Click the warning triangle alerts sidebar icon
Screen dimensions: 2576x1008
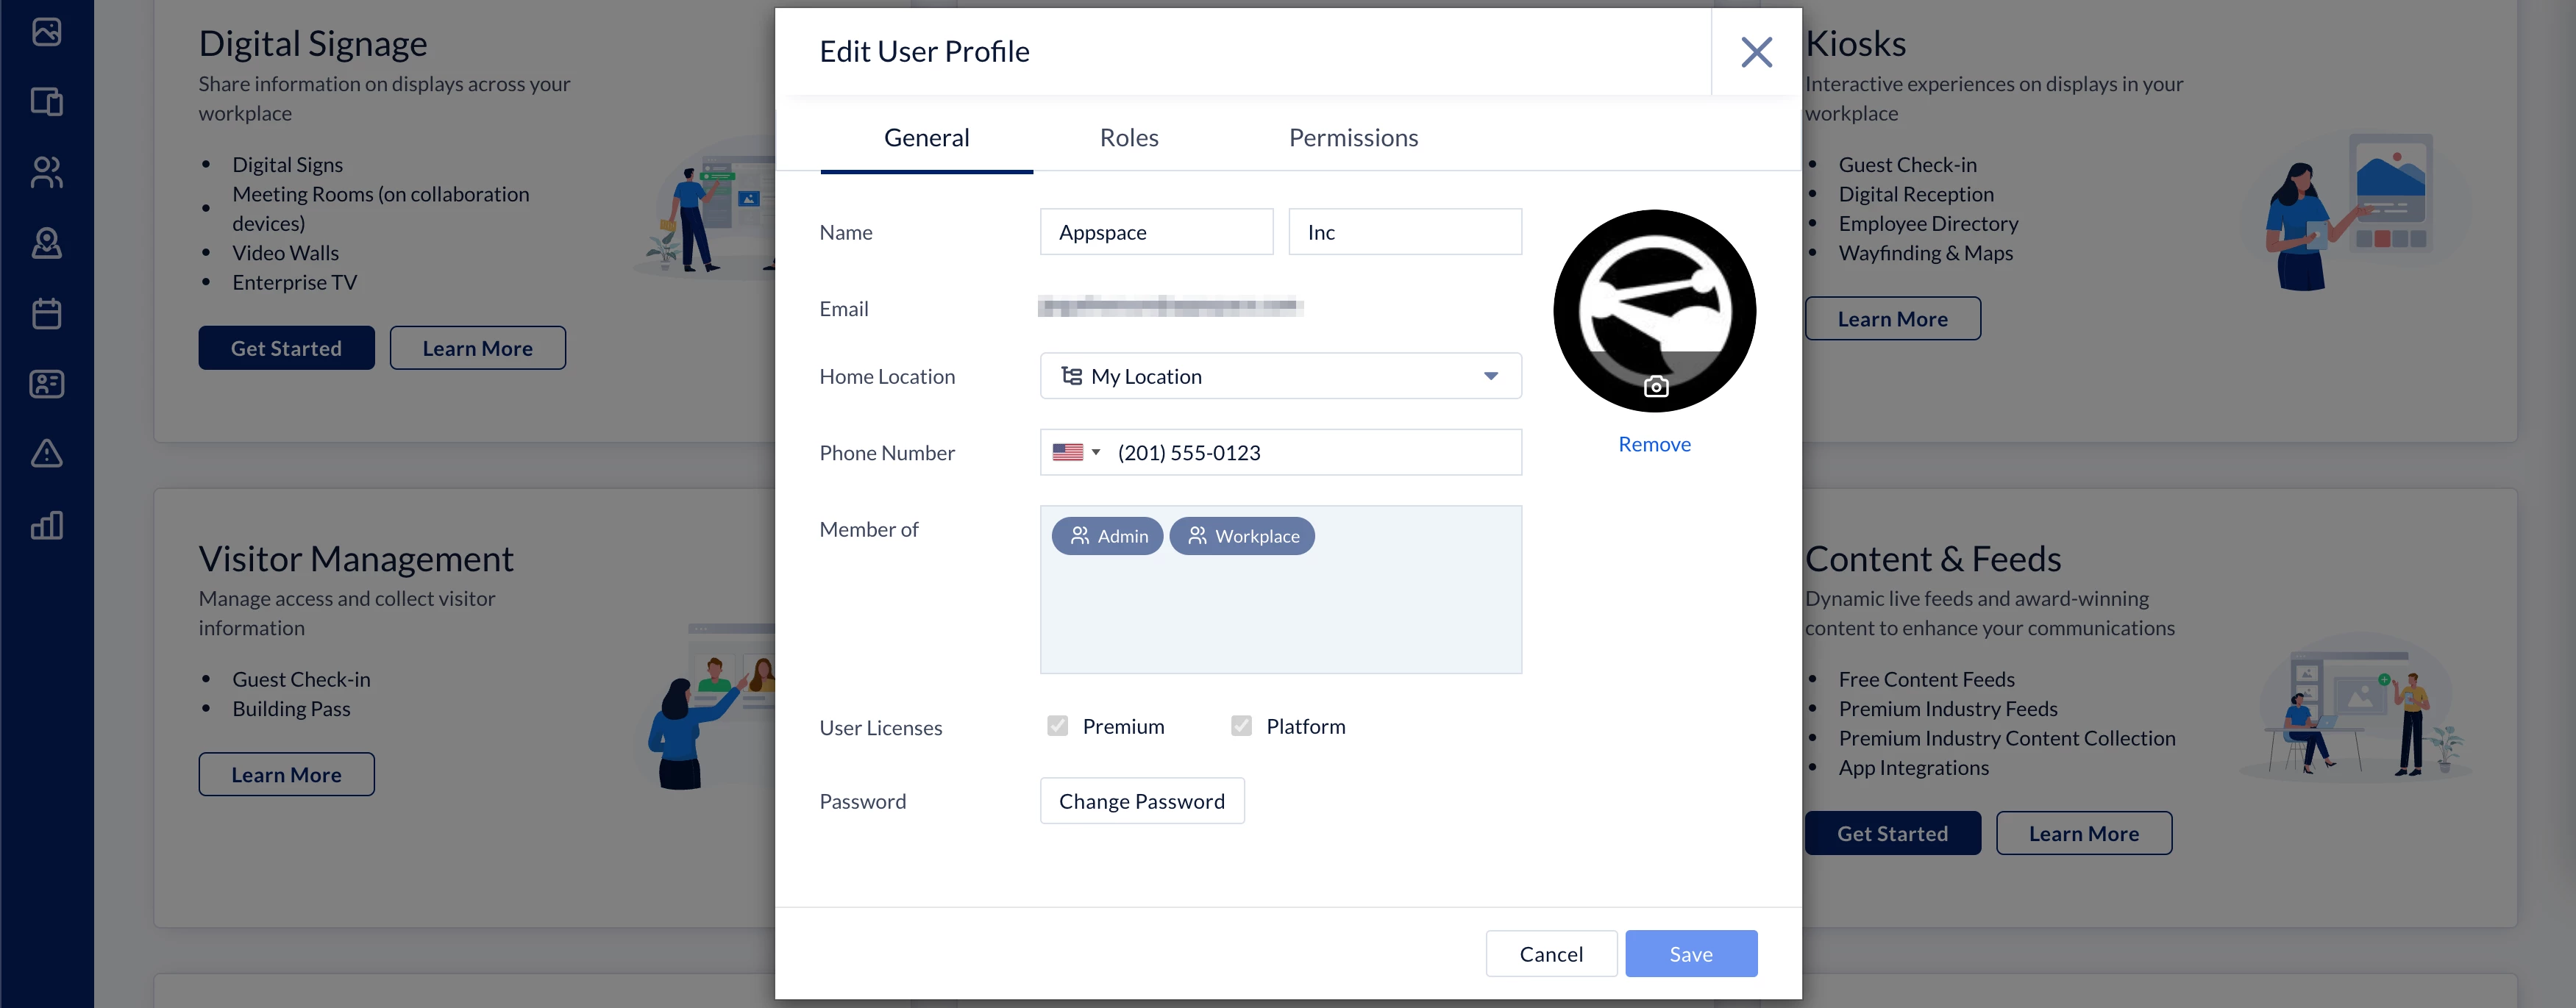tap(46, 454)
